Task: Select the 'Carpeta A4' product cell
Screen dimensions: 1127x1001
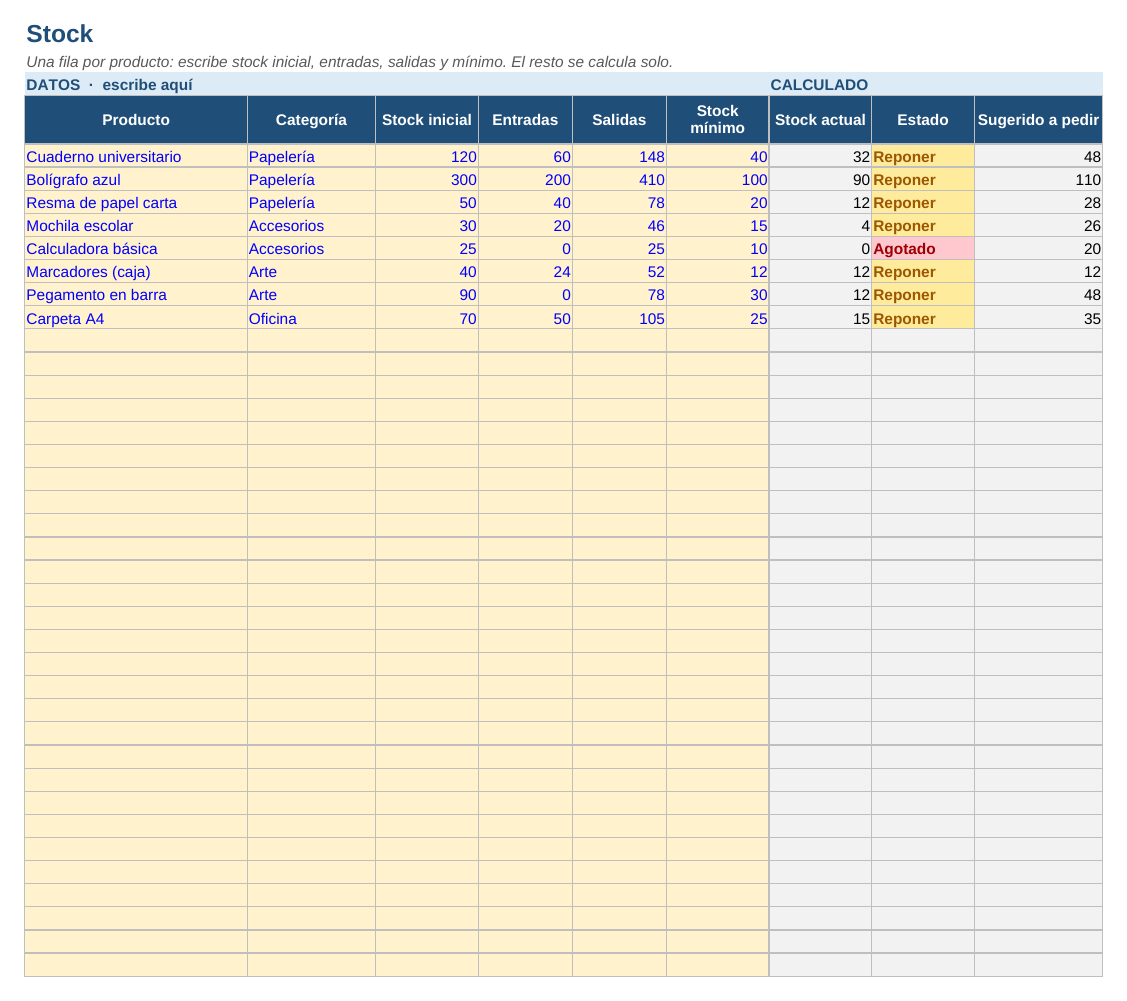Action: 136,318
